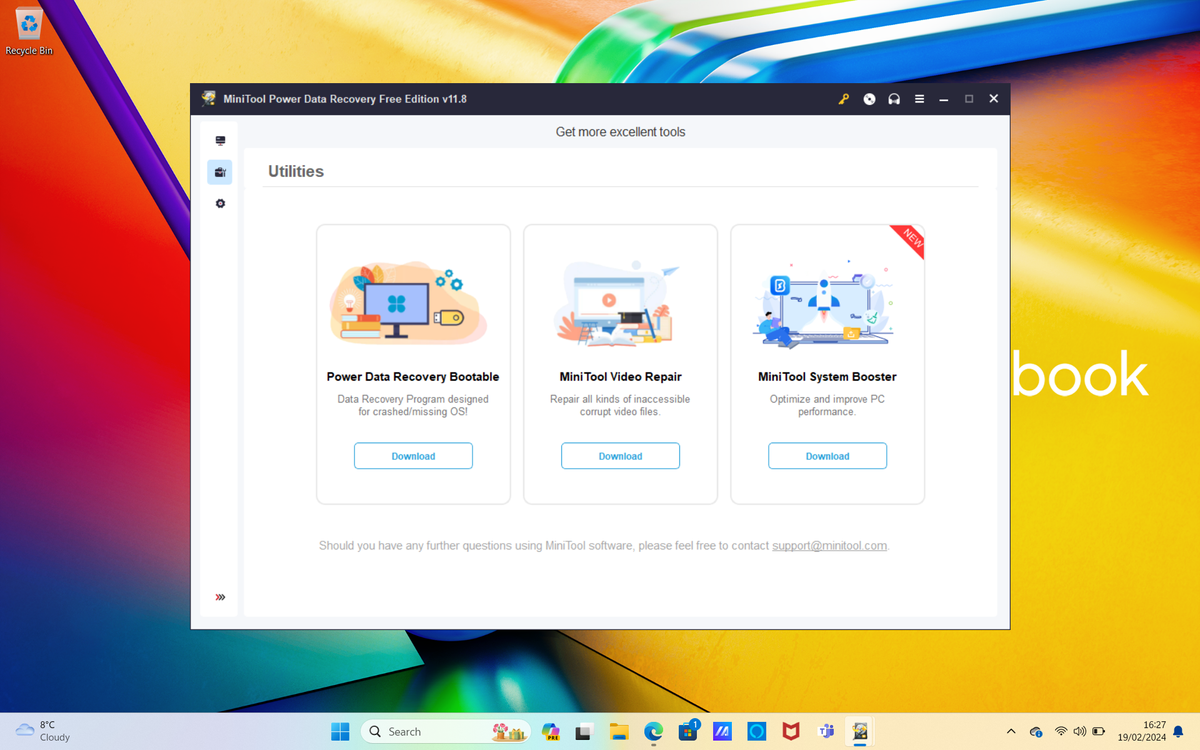The height and width of the screenshot is (750, 1200).
Task: Click the 'Get more excellent tools' header text
Action: 620,132
